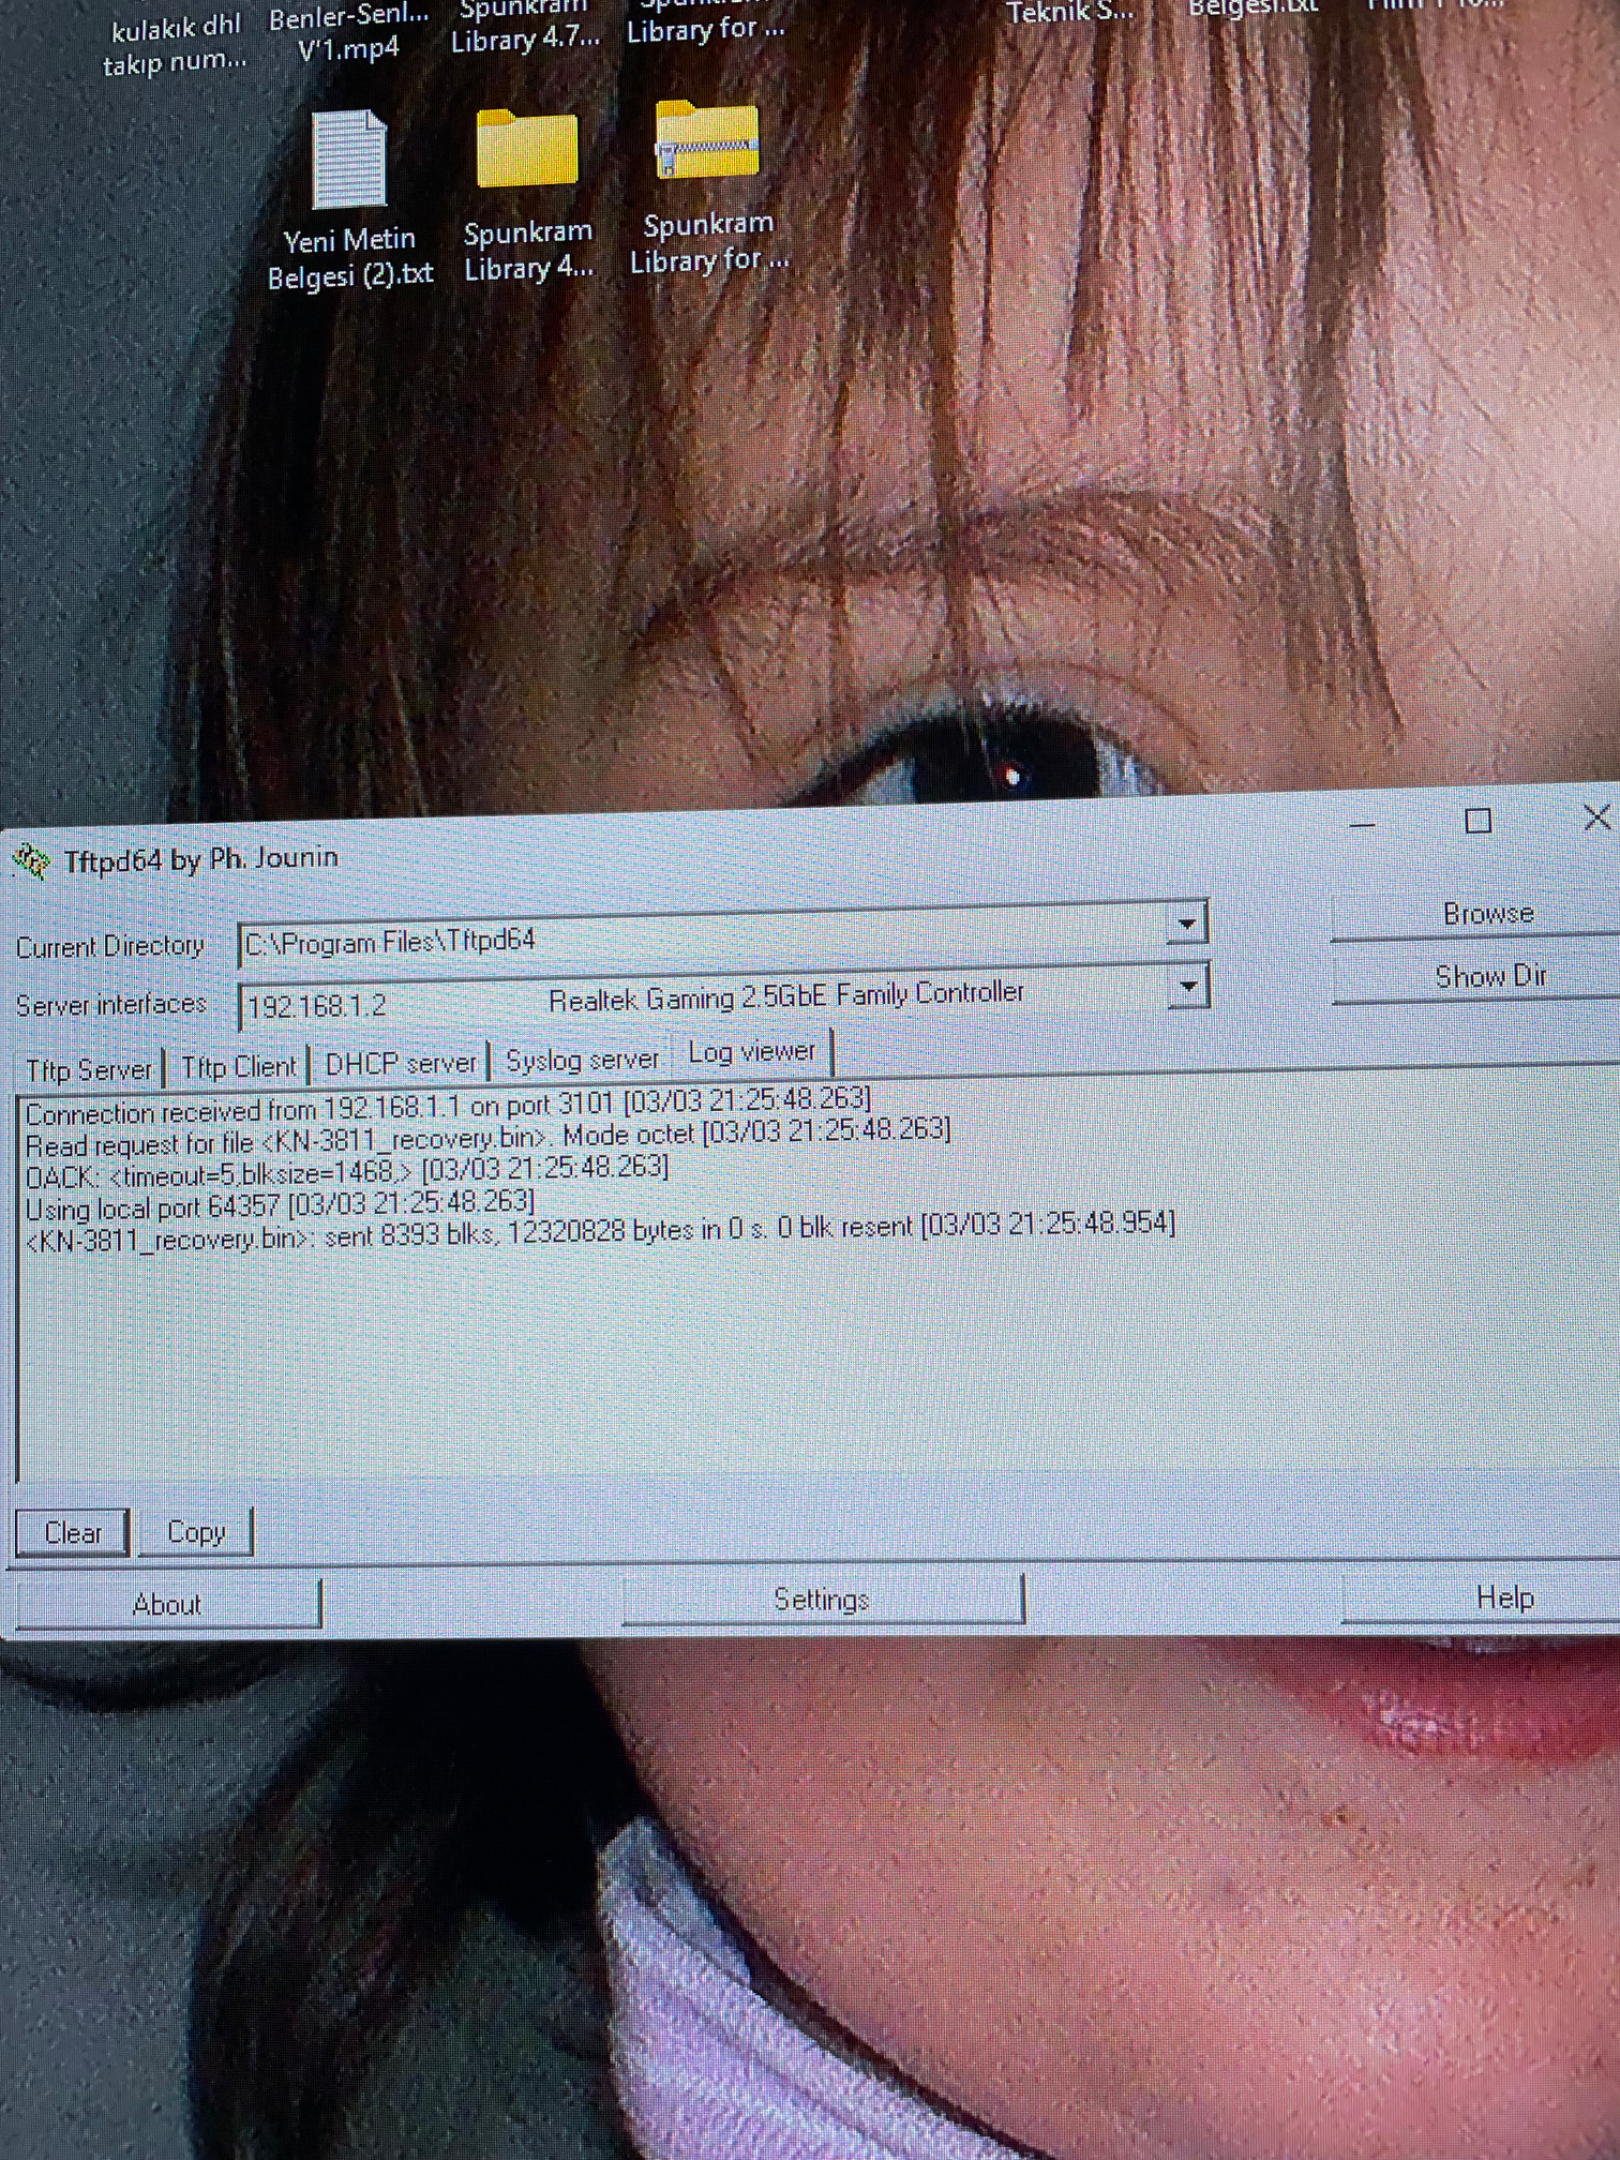Select the Log viewer tab
The width and height of the screenshot is (1620, 2160).
pyautogui.click(x=752, y=1052)
